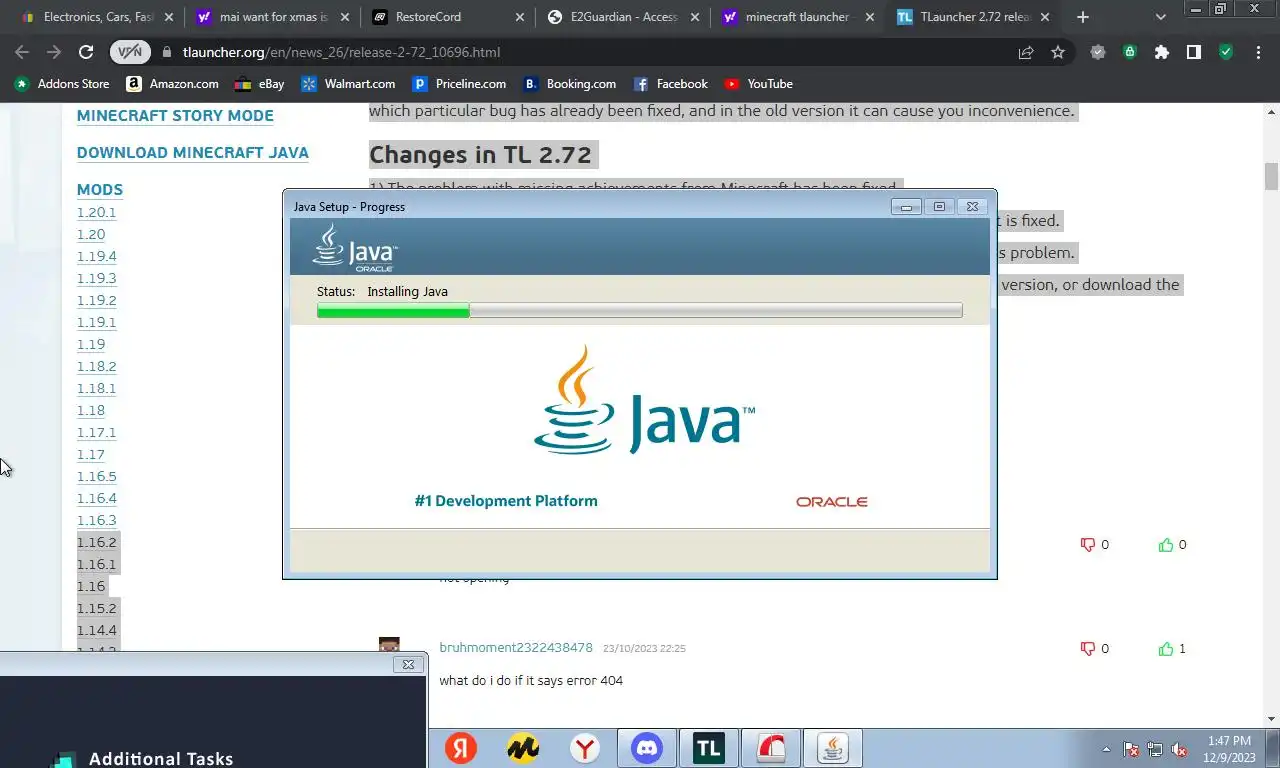Select the TLauncher 2.72 release tab
This screenshot has width=1280, height=768.
pos(972,17)
